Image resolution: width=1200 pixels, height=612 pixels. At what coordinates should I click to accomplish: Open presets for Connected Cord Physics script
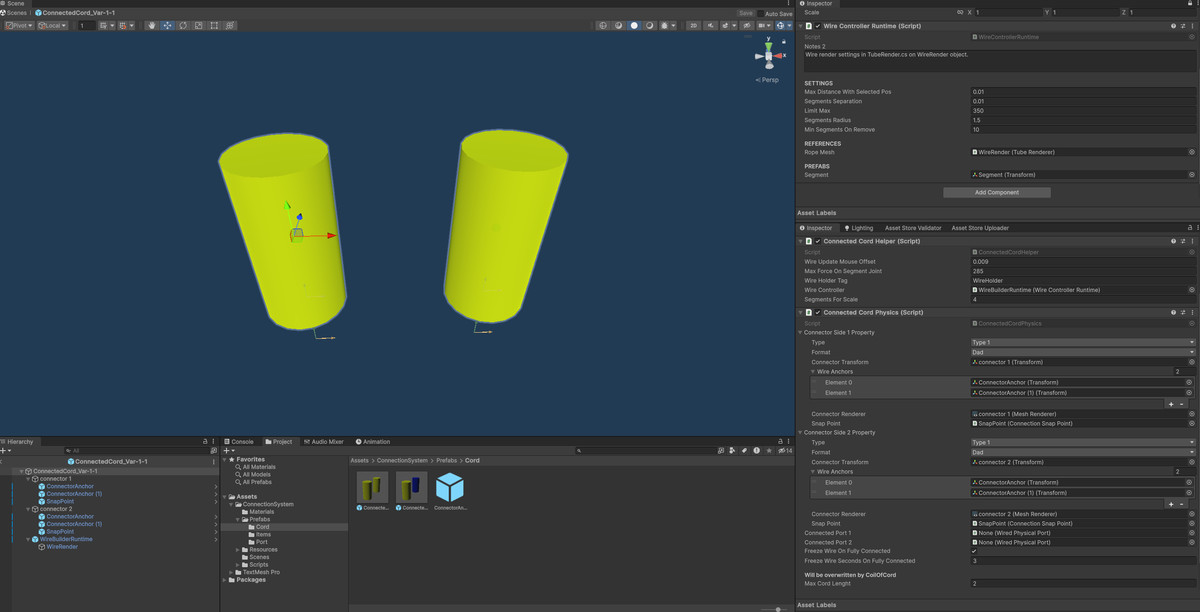pos(1183,312)
